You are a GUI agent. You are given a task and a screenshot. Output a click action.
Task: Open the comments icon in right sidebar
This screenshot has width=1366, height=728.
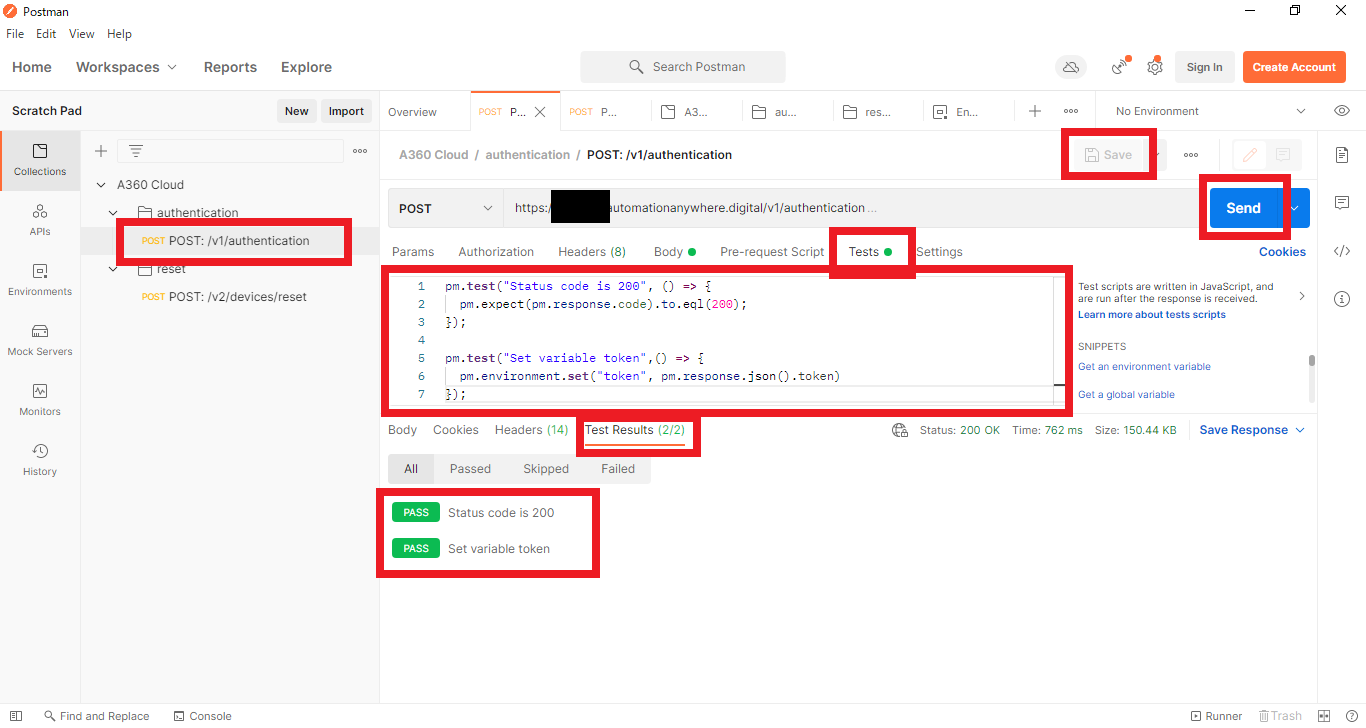[1342, 203]
